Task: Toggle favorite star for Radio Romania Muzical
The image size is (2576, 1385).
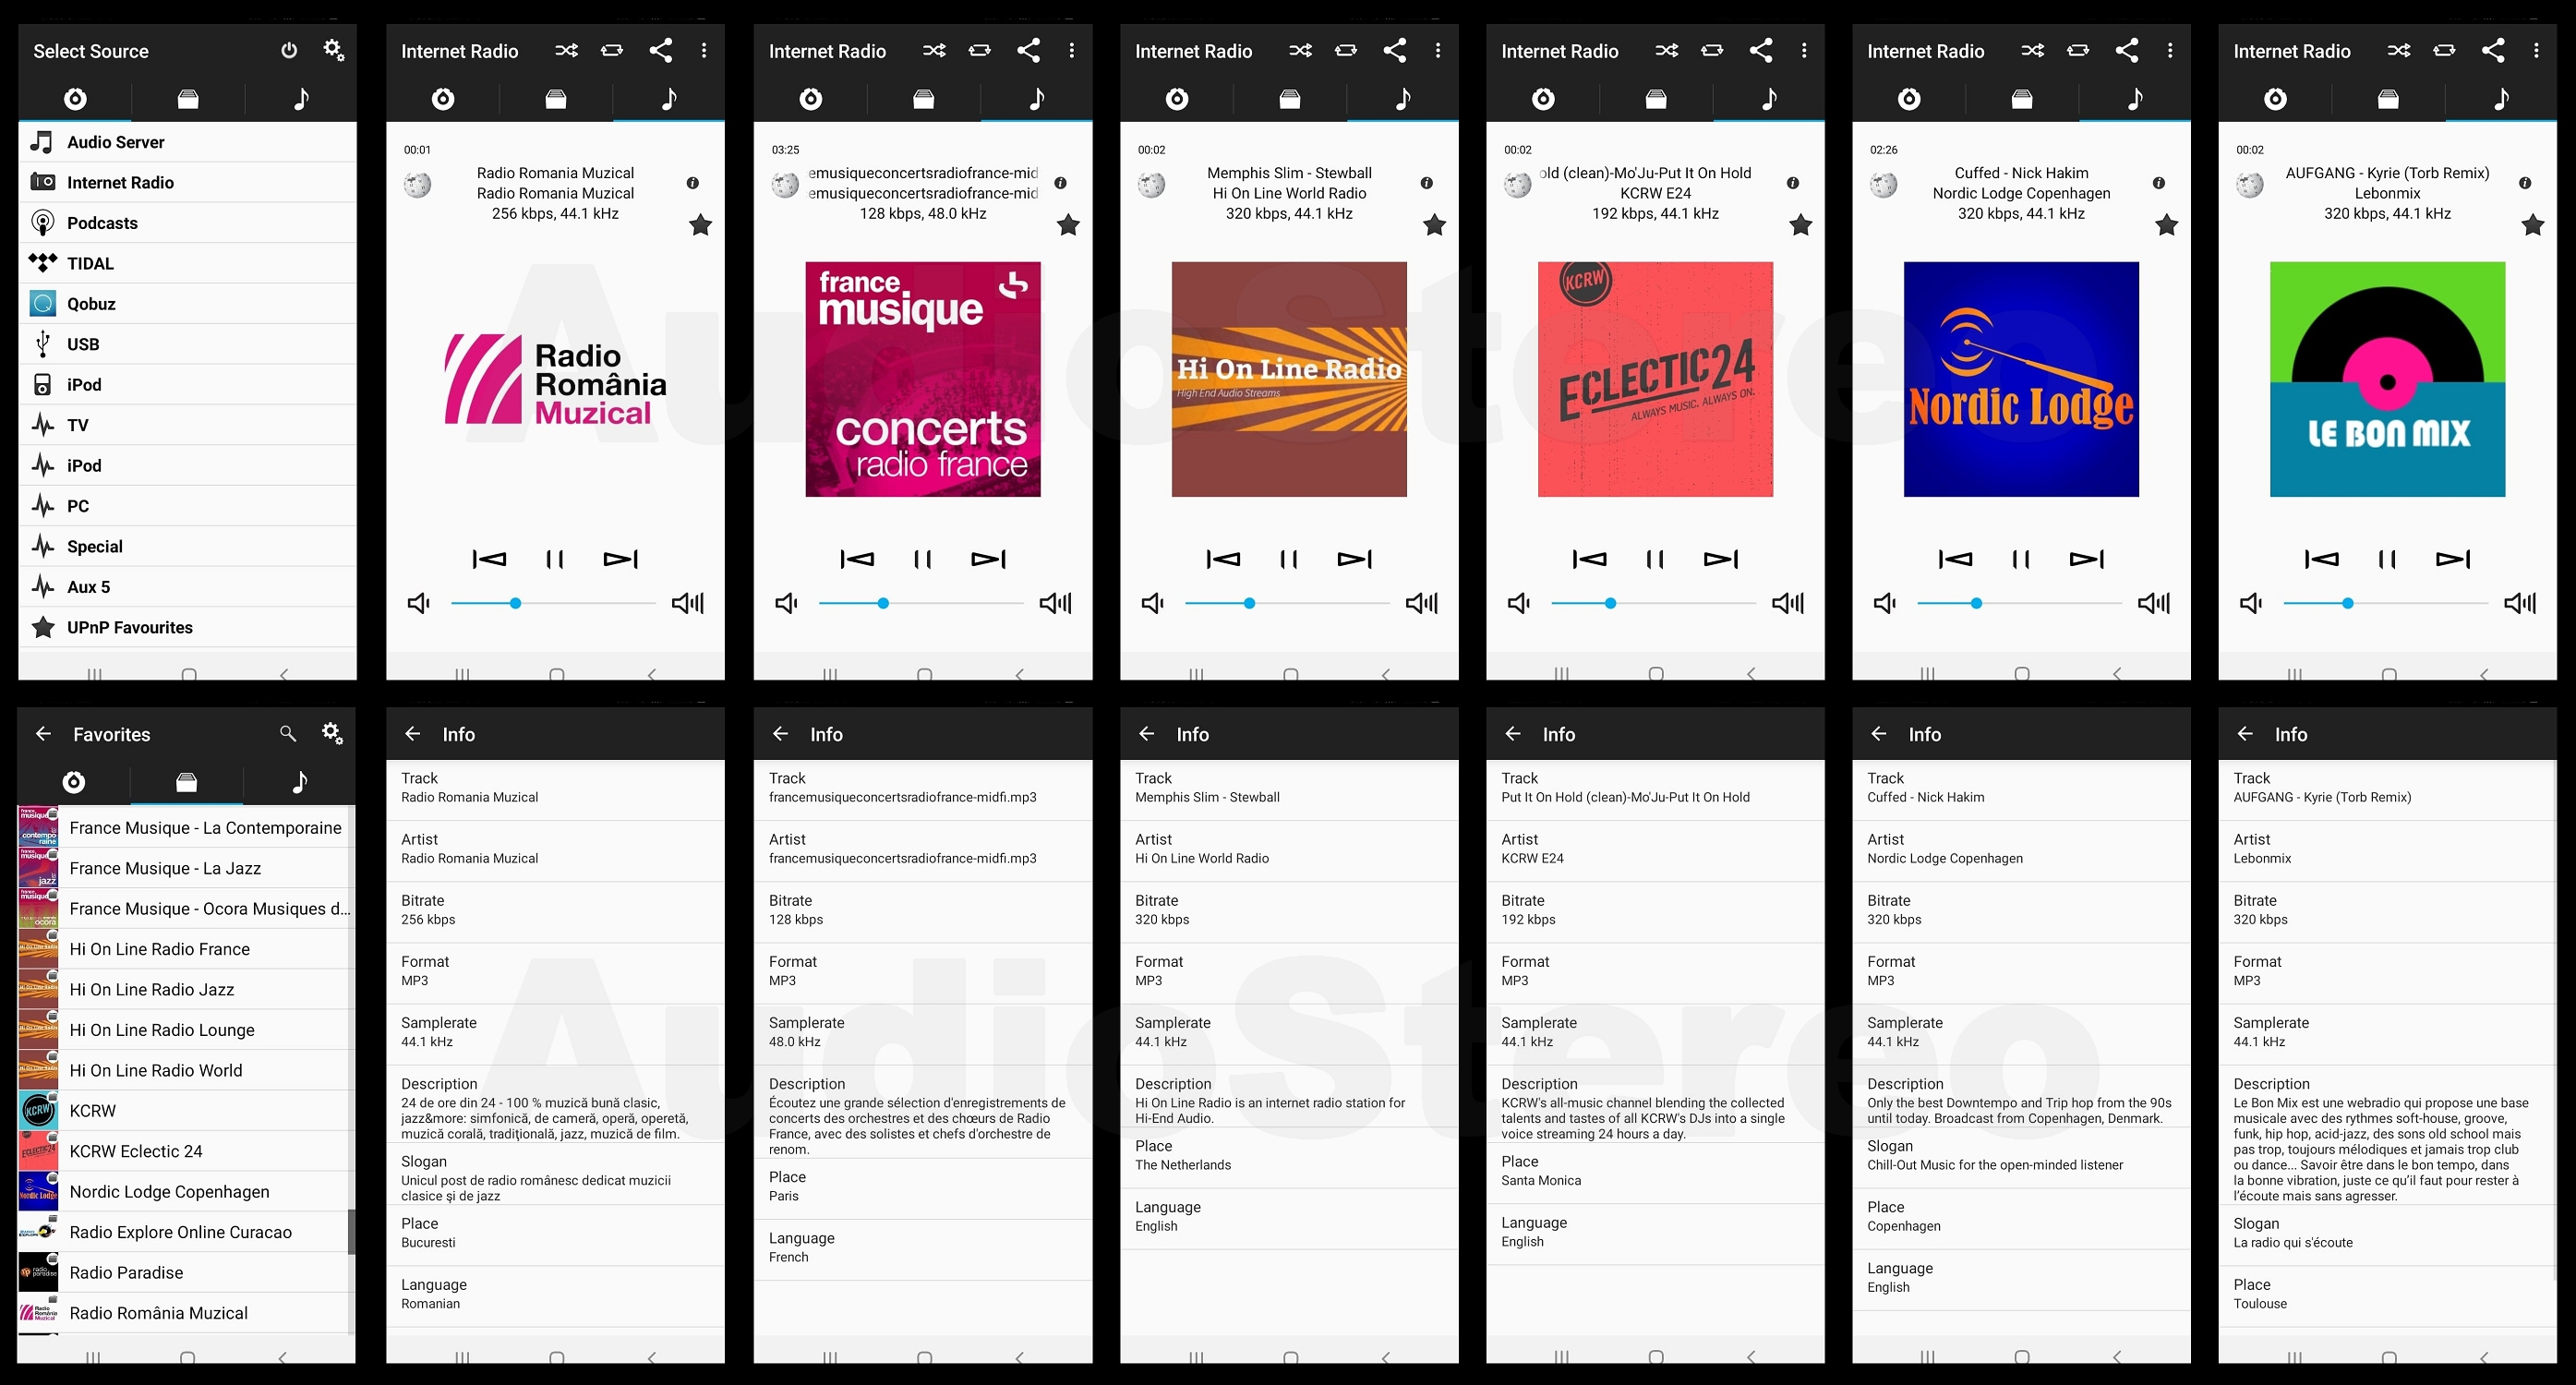Action: [x=700, y=225]
